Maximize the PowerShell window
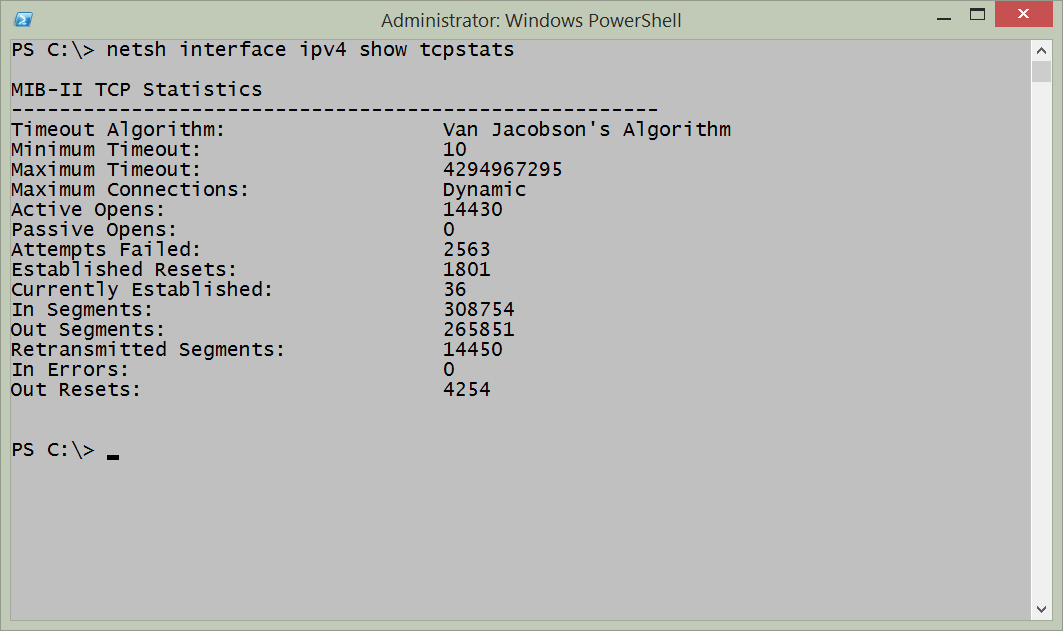The height and width of the screenshot is (631, 1063). click(978, 15)
